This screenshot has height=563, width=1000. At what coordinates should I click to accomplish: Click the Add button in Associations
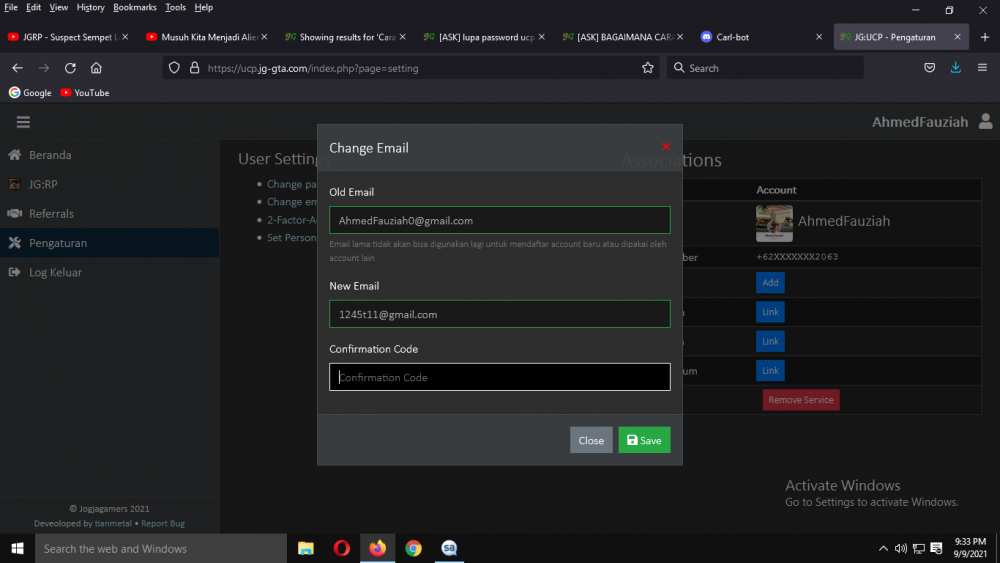click(770, 282)
